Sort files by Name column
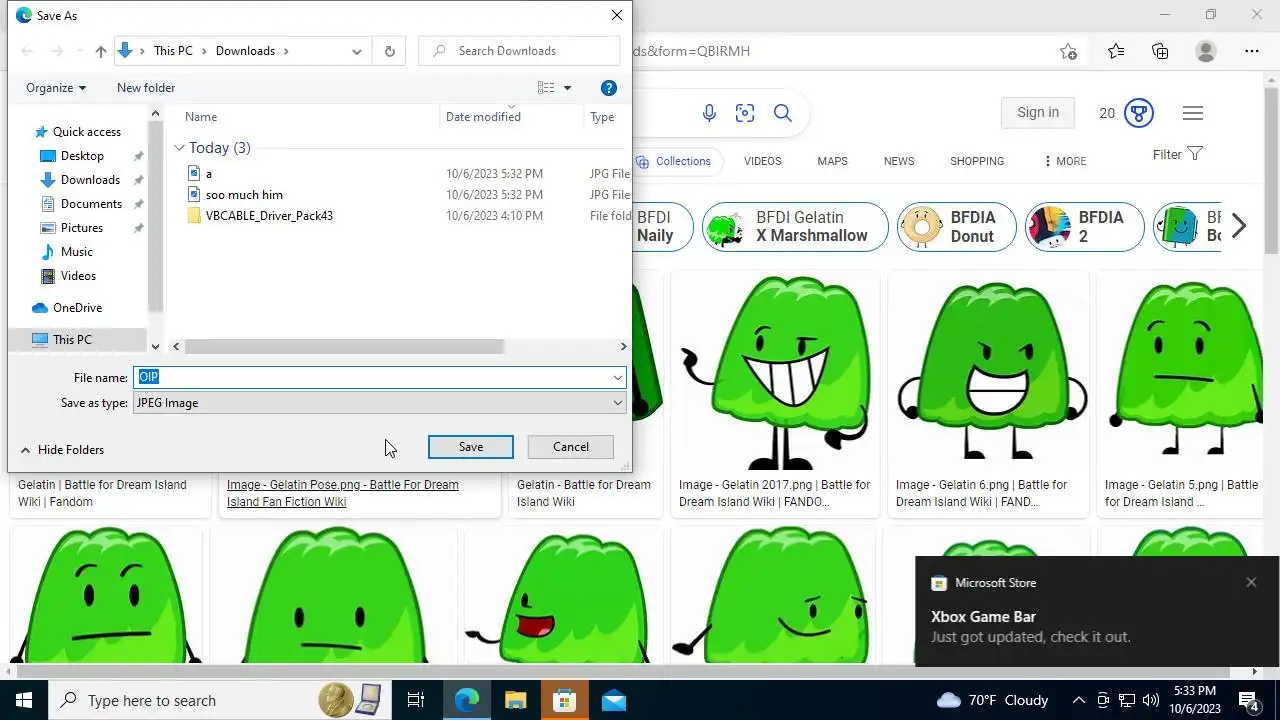1280x720 pixels. coord(201,117)
